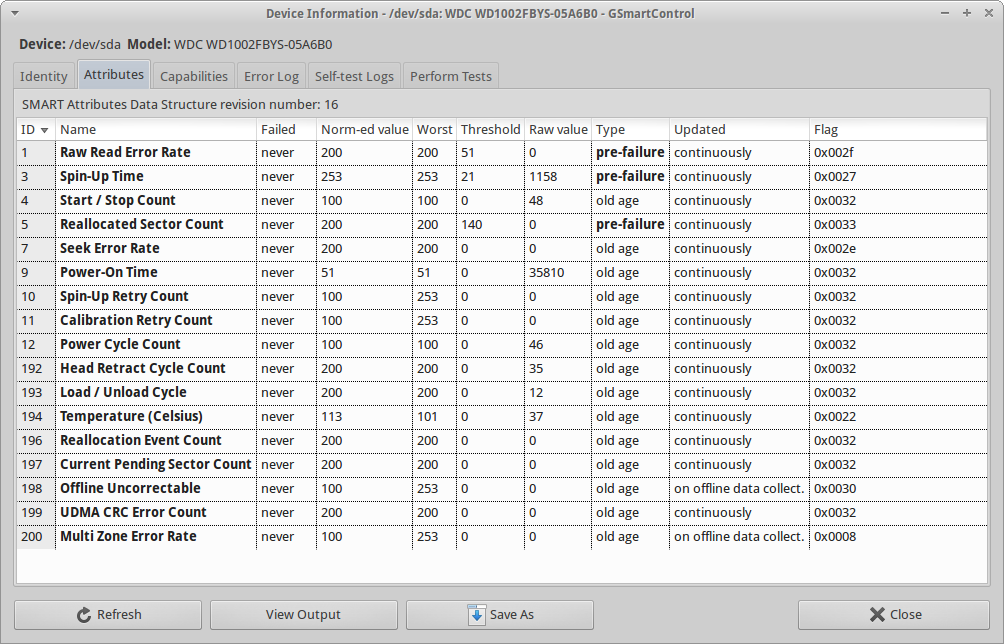Select Reallocation Event Count row
1004x644 pixels.
502,440
